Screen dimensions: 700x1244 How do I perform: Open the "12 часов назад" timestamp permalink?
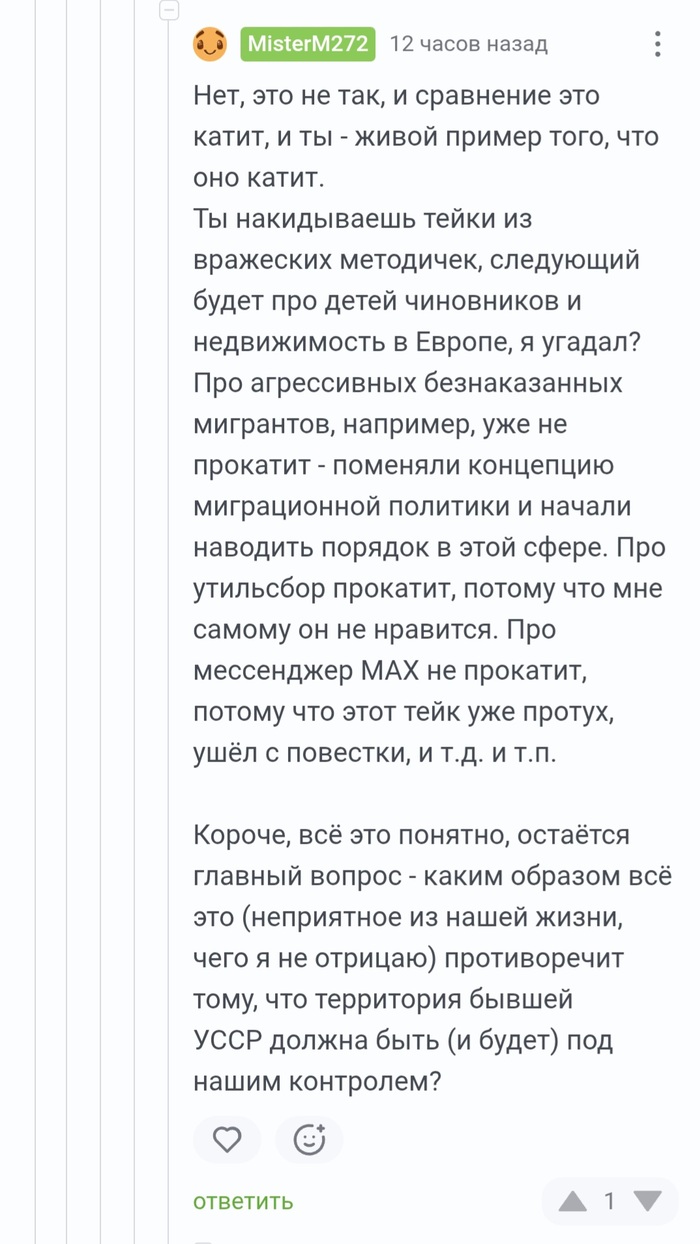click(468, 44)
